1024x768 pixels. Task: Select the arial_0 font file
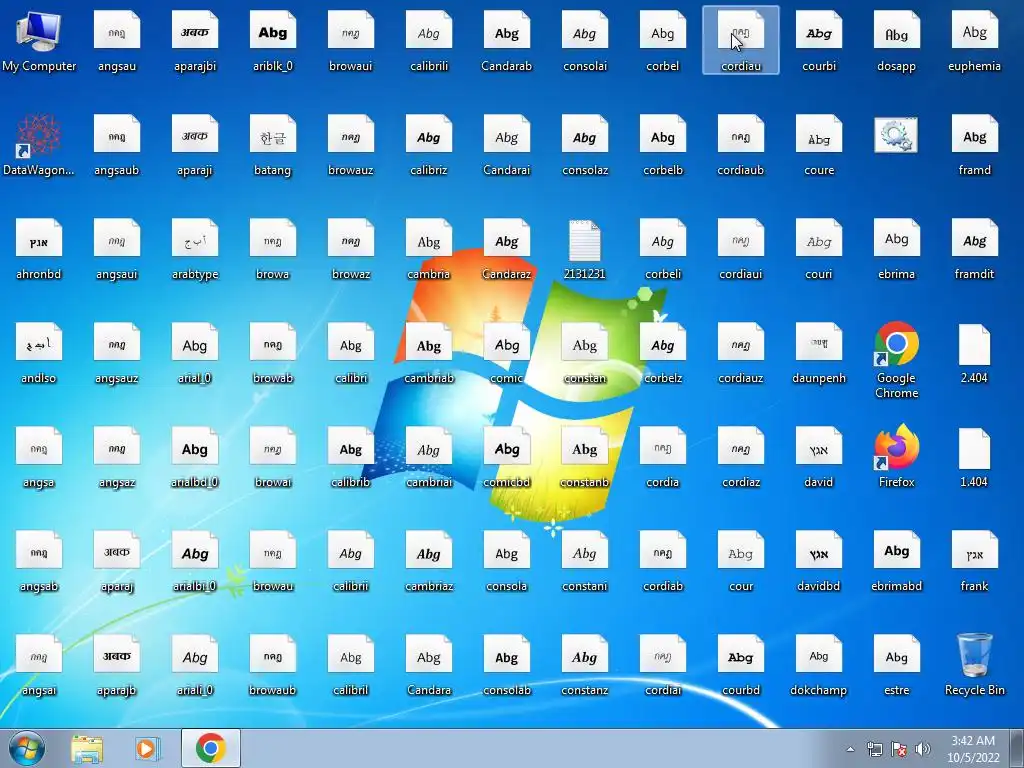pyautogui.click(x=195, y=353)
